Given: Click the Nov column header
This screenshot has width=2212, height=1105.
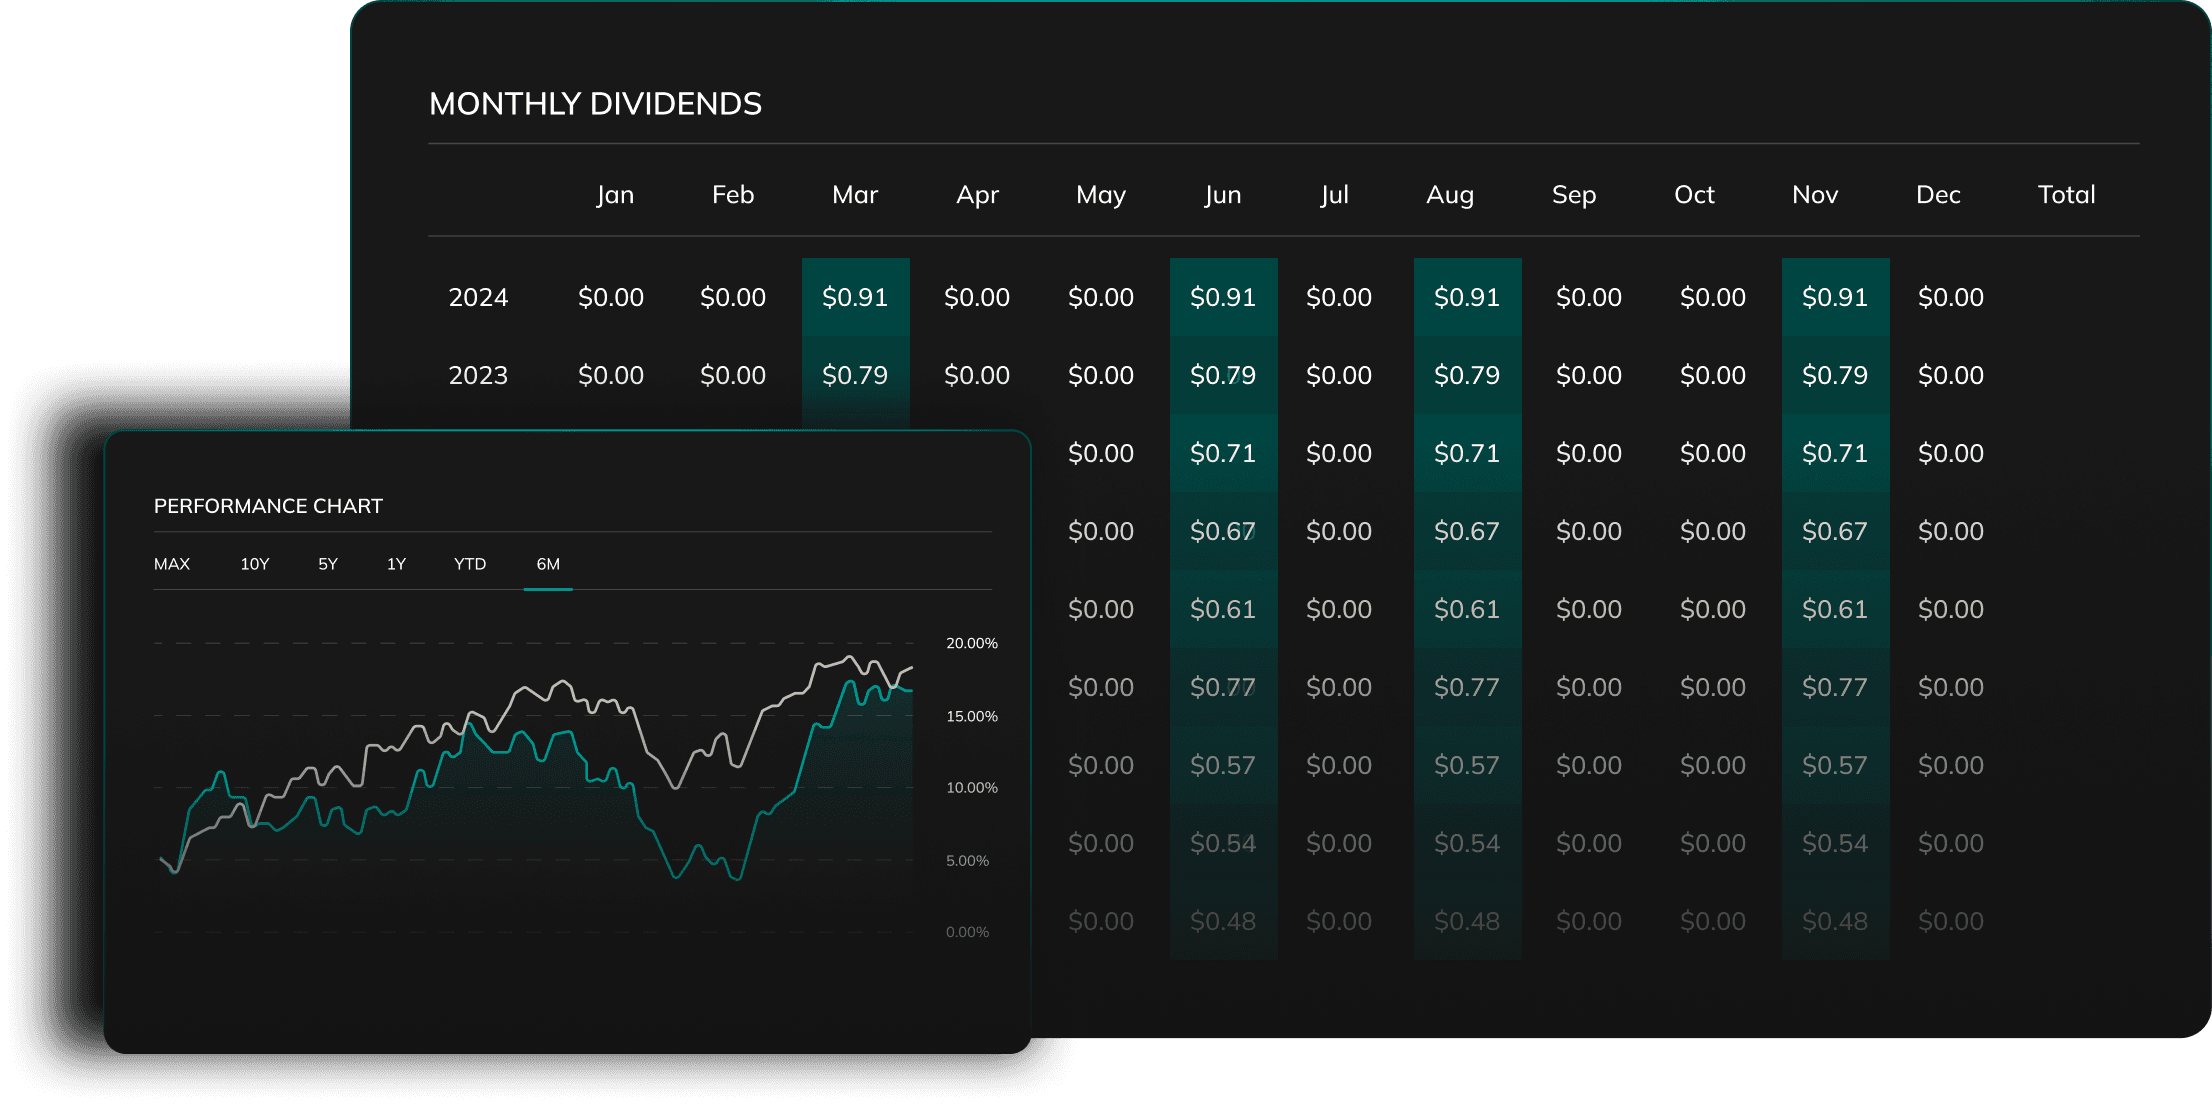Looking at the screenshot, I should coord(1815,195).
